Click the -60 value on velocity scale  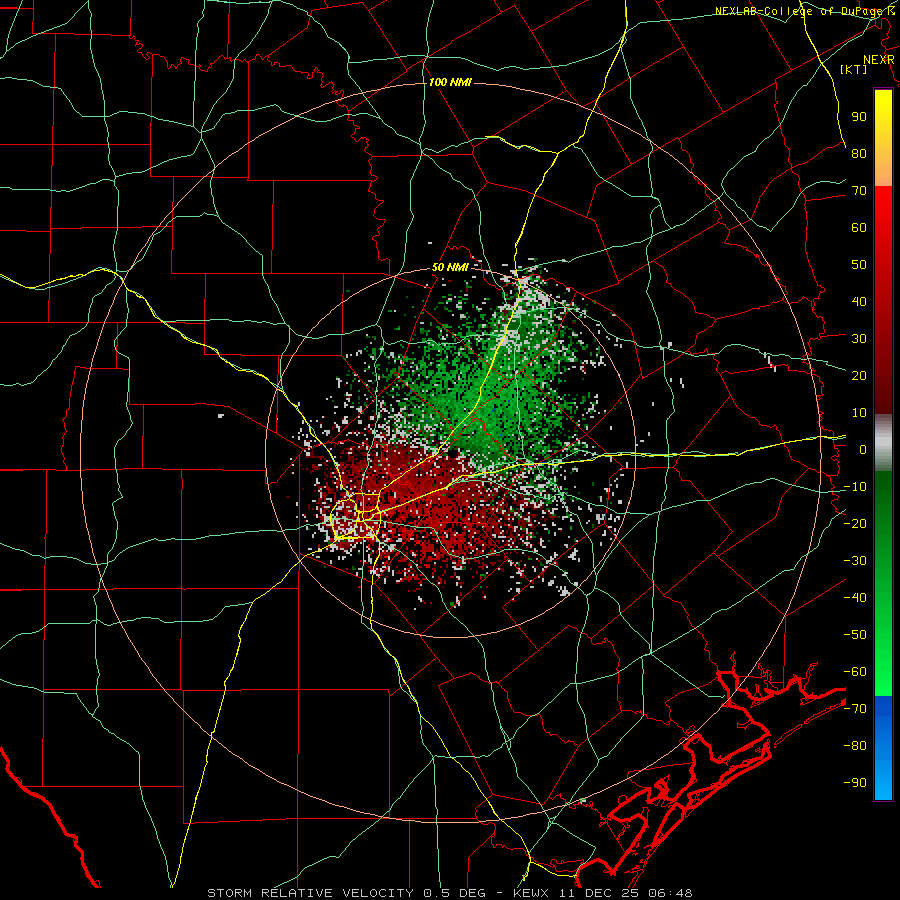(855, 672)
